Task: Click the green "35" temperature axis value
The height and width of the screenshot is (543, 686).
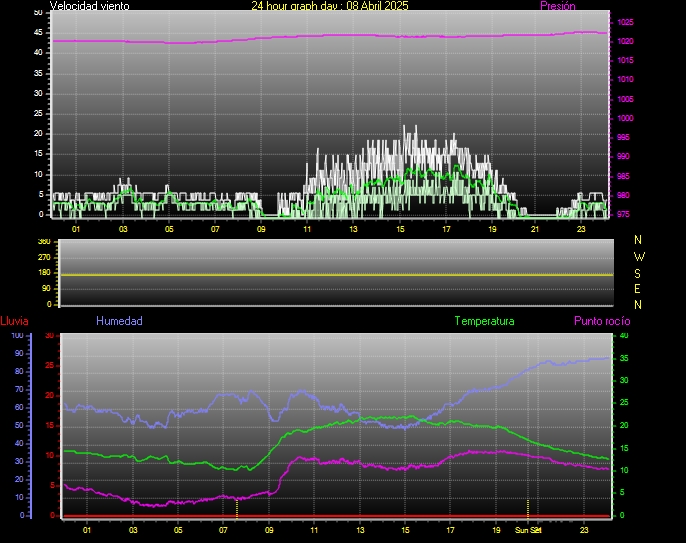Action: point(624,358)
